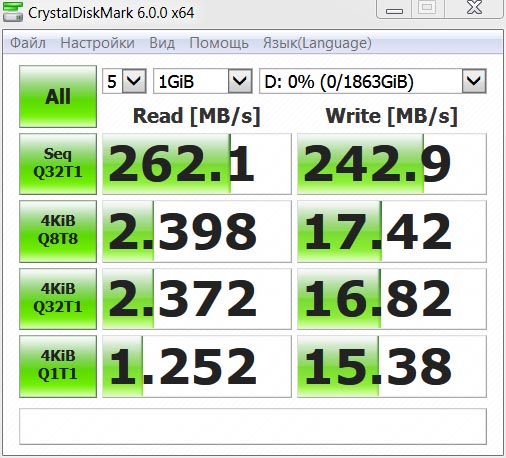
Task: Click the 4KiB Q8T8 read result 2.398
Action: pos(197,231)
